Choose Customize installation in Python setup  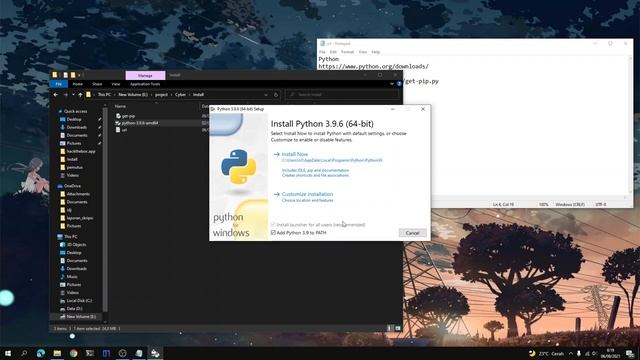pos(307,194)
